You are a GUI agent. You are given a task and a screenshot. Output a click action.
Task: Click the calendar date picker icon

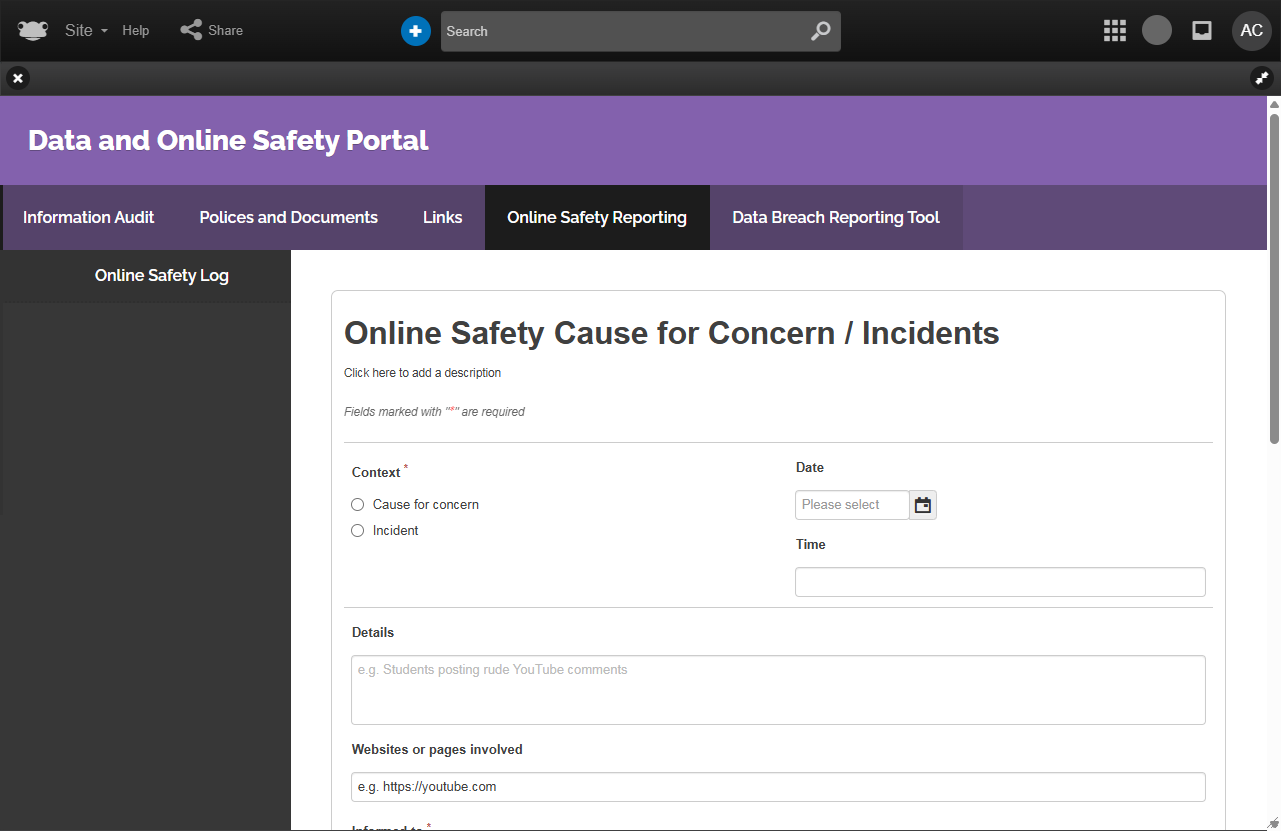click(x=923, y=505)
